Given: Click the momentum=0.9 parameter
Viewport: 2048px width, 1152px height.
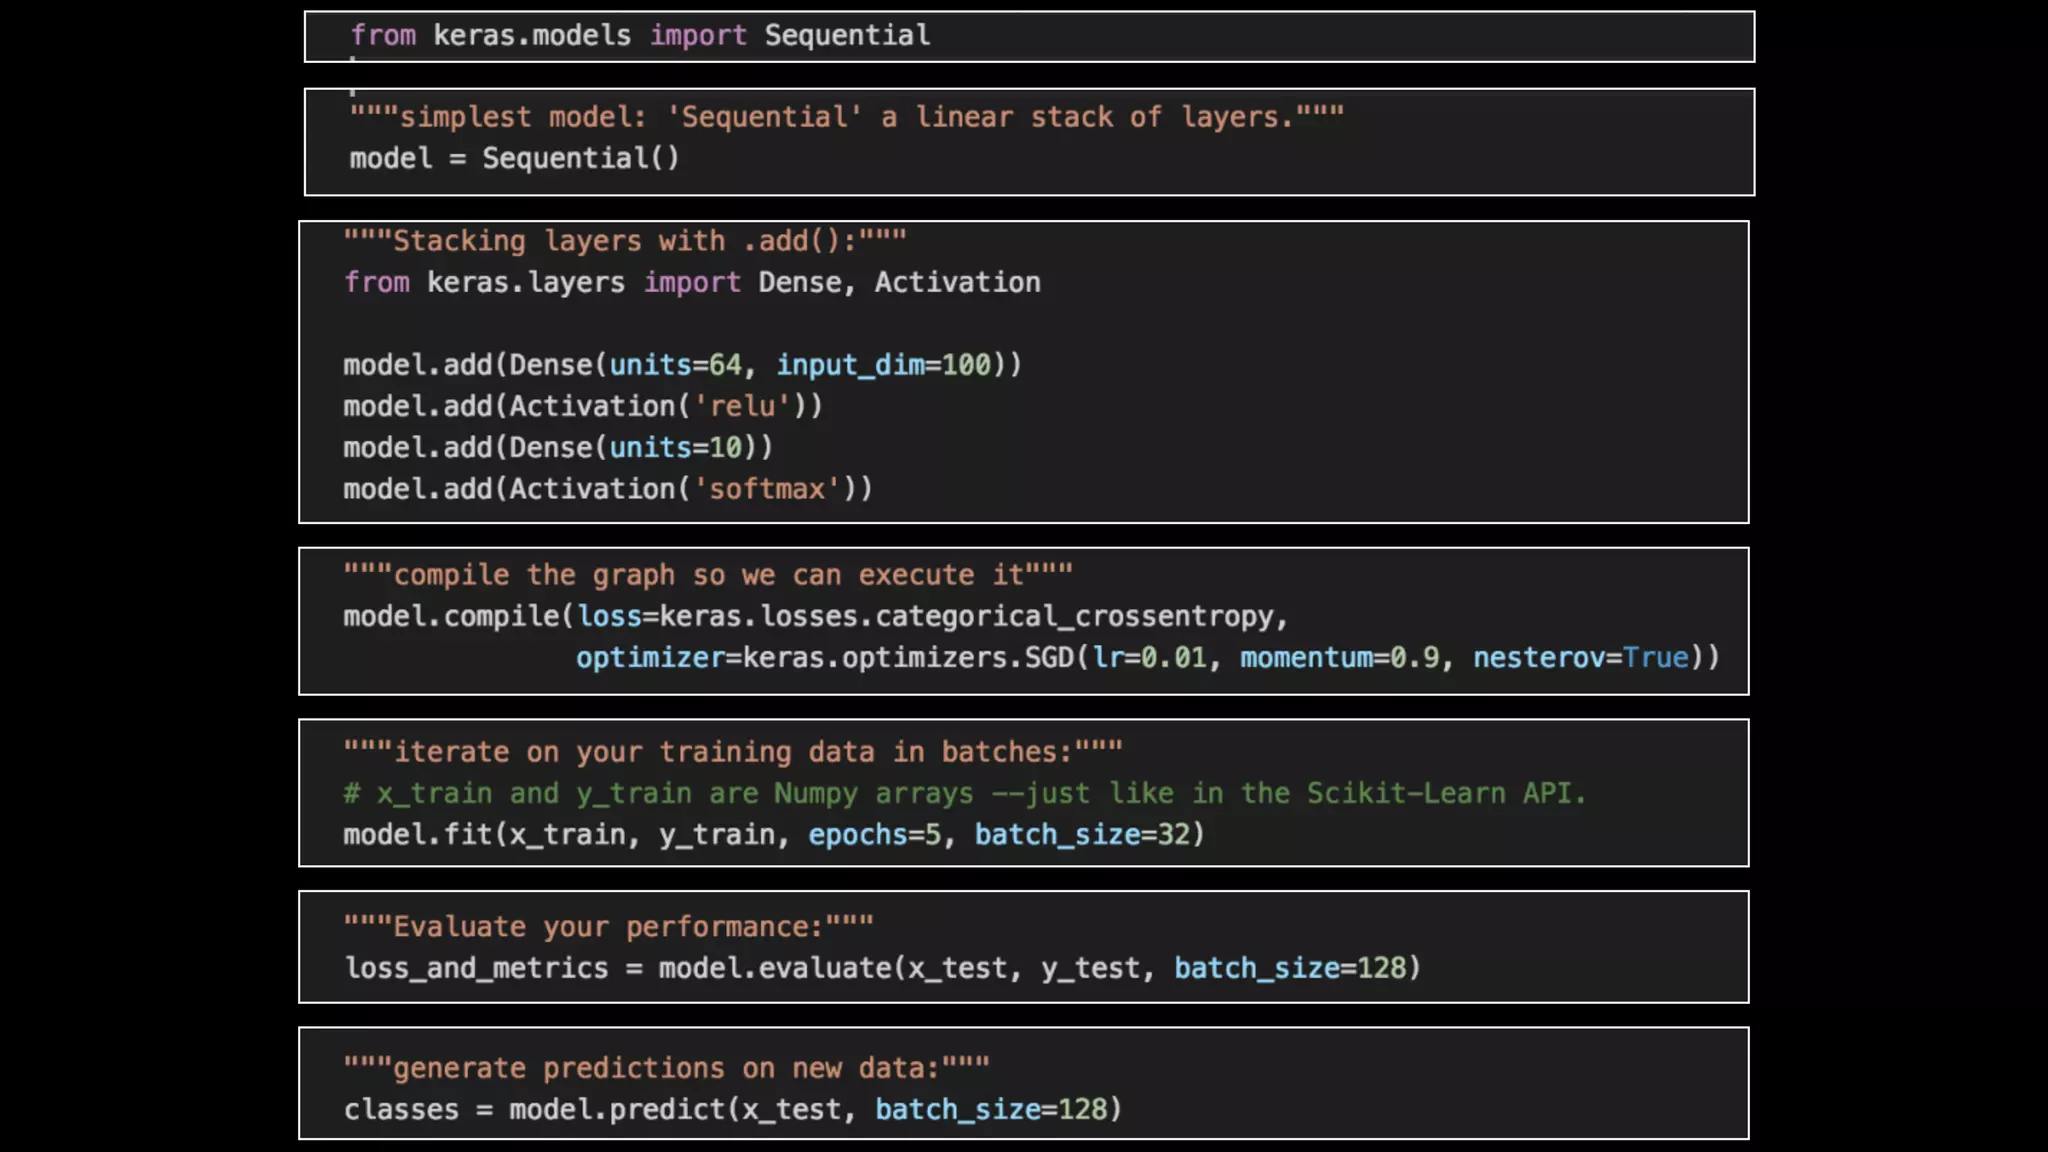Looking at the screenshot, I should (x=1339, y=658).
